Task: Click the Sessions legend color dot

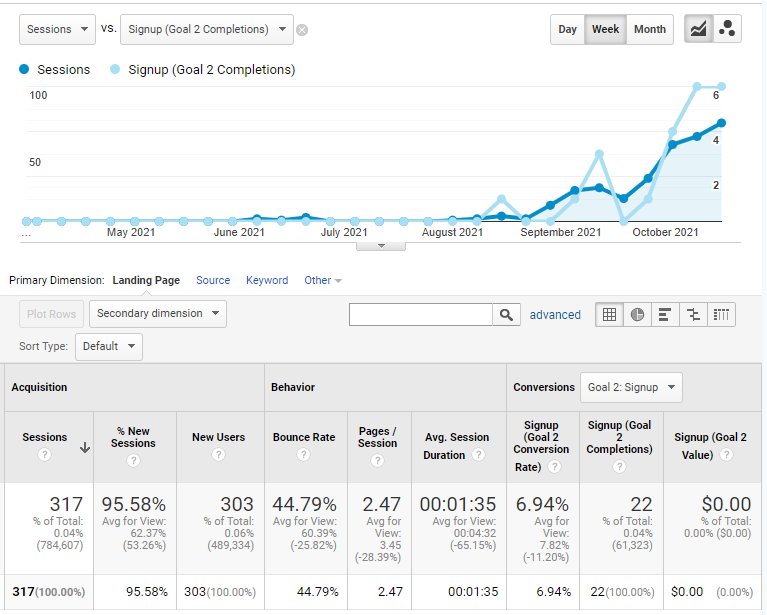Action: [24, 69]
